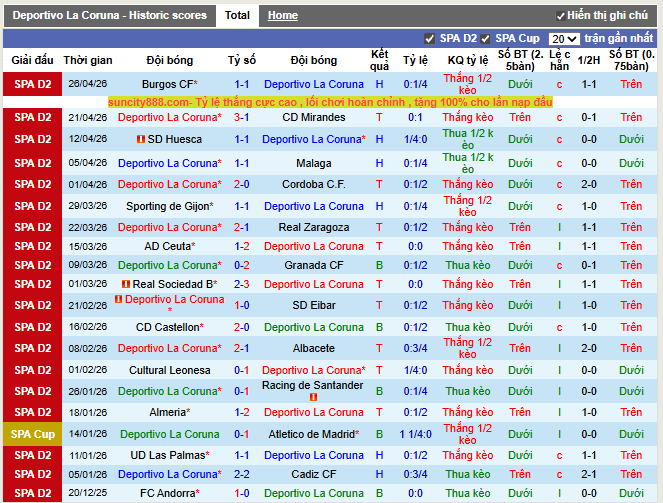Select half-time 2-0 in Cordoba C.F. row
This screenshot has width=663, height=503.
[589, 184]
